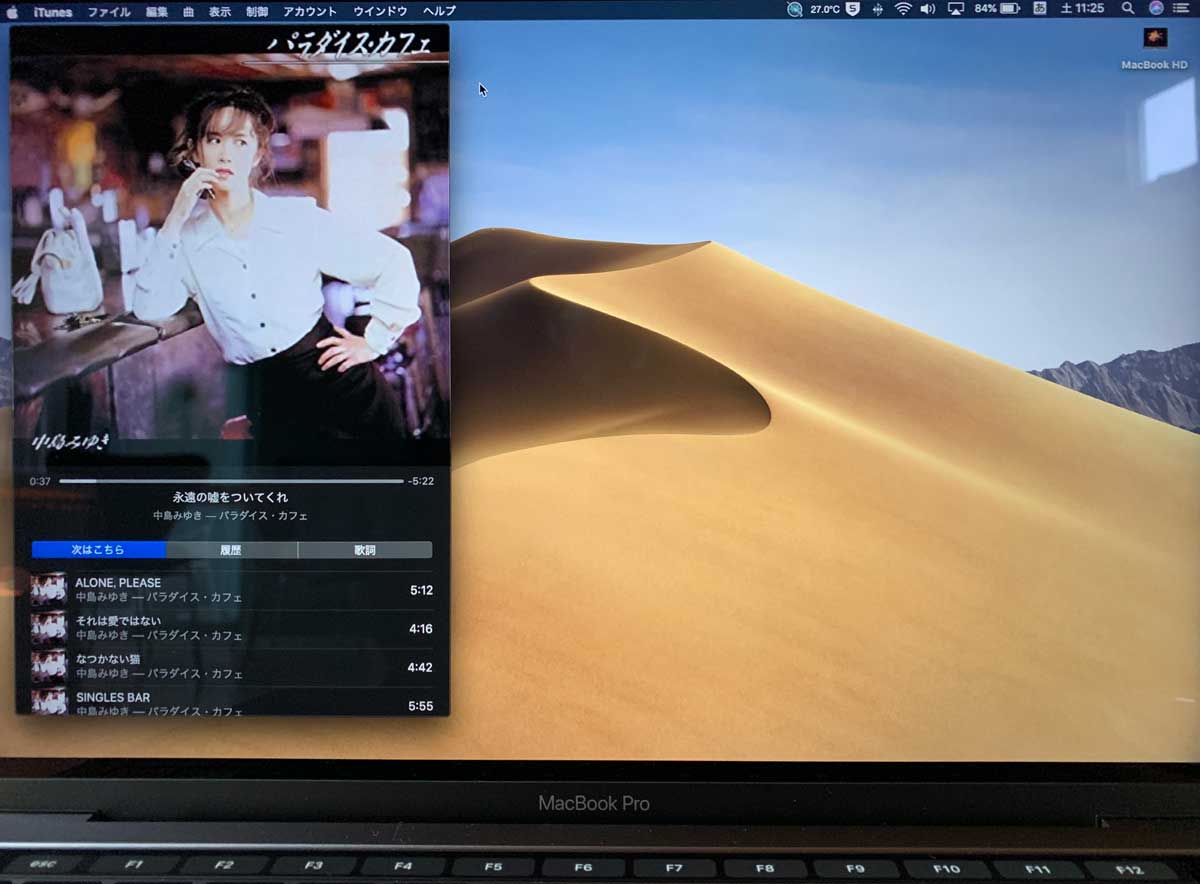The height and width of the screenshot is (884, 1200).
Task: Select the ALONE, PLEASE track
Action: coord(232,590)
